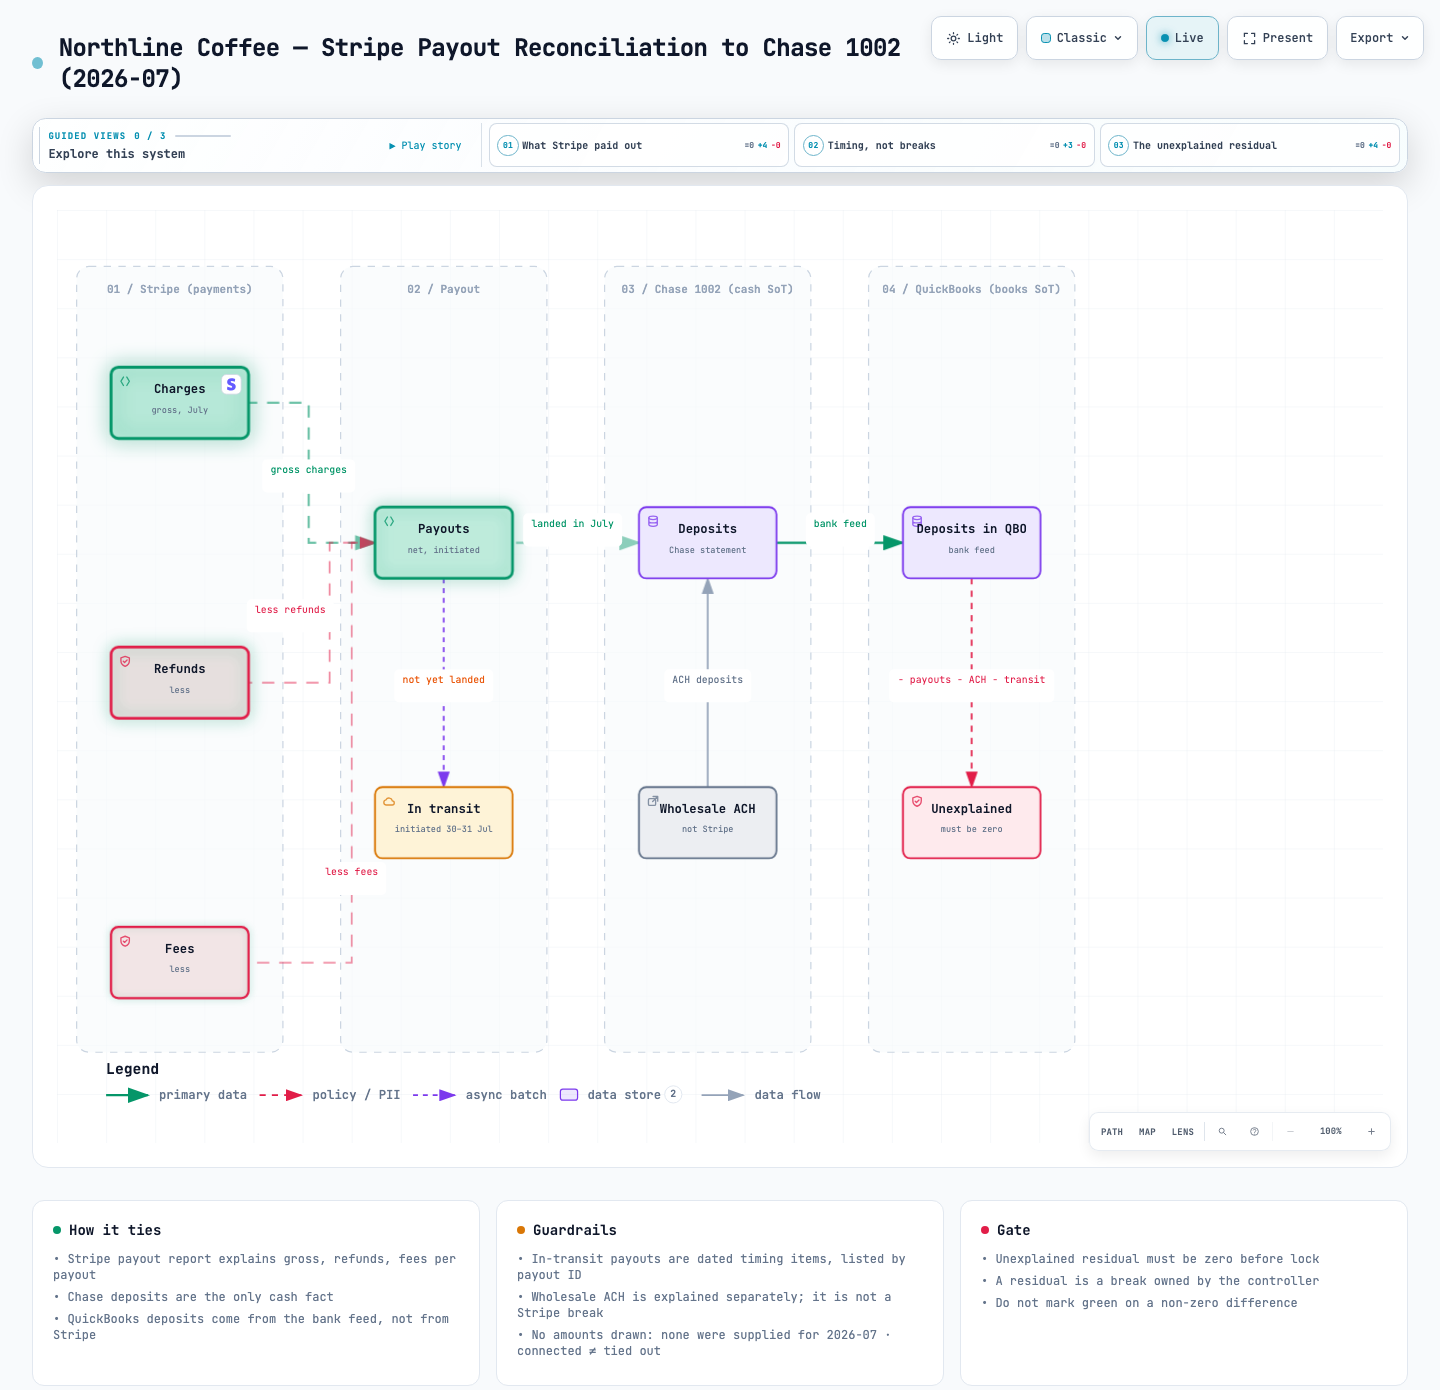Click the 'gross charges' edge label
This screenshot has height=1390, width=1440.
click(309, 470)
